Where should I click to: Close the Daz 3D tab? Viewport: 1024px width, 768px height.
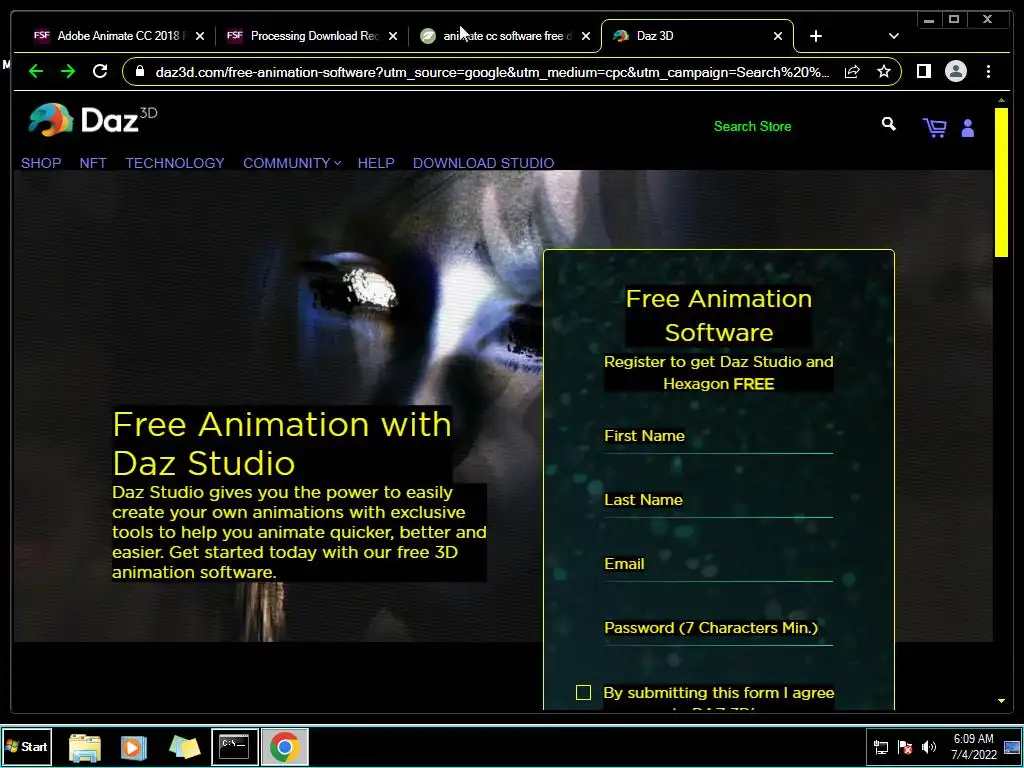pos(778,36)
